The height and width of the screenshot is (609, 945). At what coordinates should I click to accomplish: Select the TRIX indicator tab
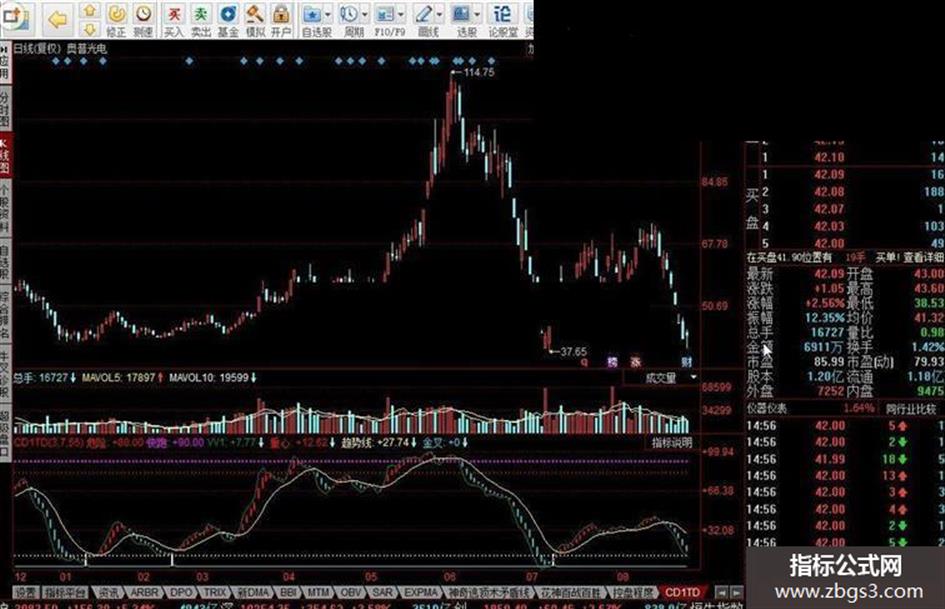pyautogui.click(x=215, y=593)
